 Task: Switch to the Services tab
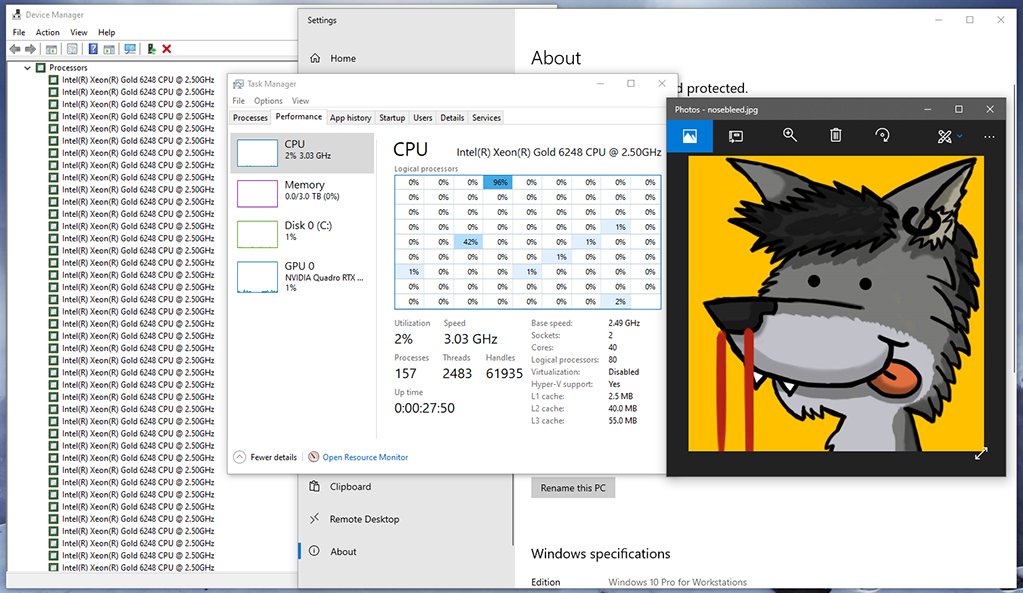point(487,117)
